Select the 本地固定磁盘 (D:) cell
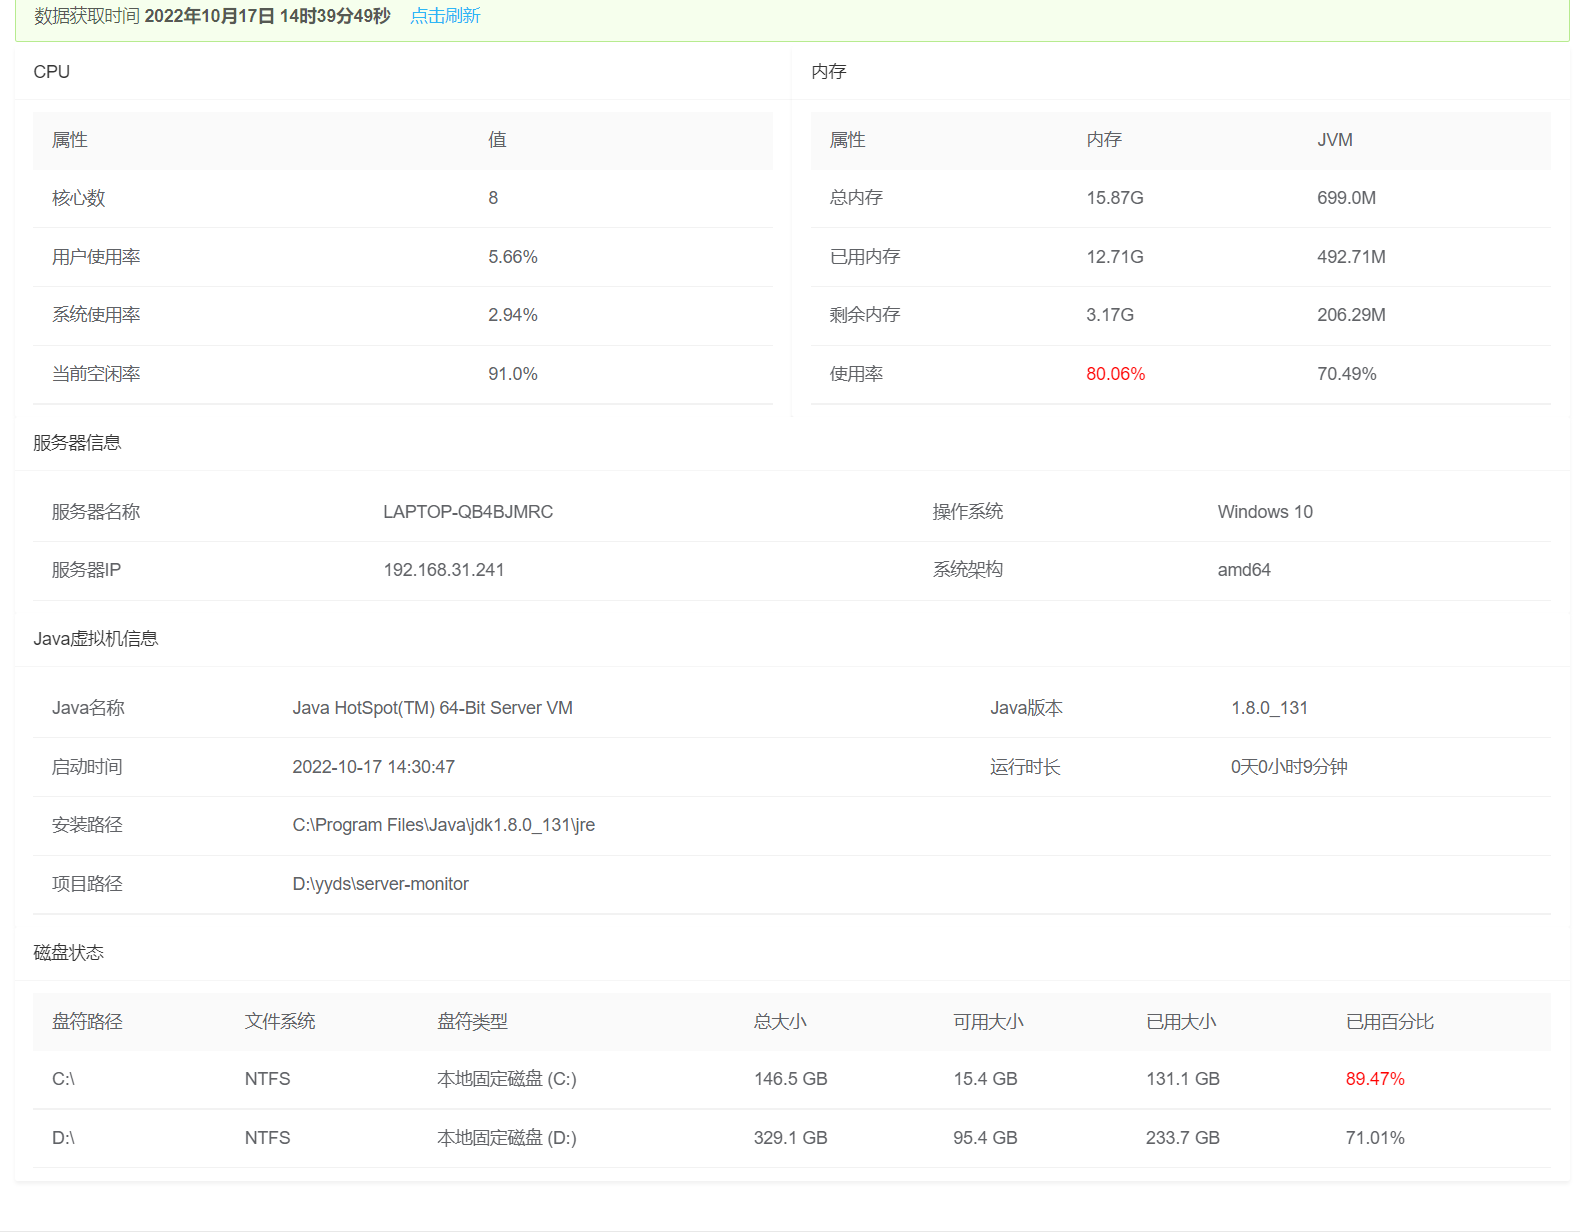This screenshot has width=1580, height=1232. tap(507, 1138)
